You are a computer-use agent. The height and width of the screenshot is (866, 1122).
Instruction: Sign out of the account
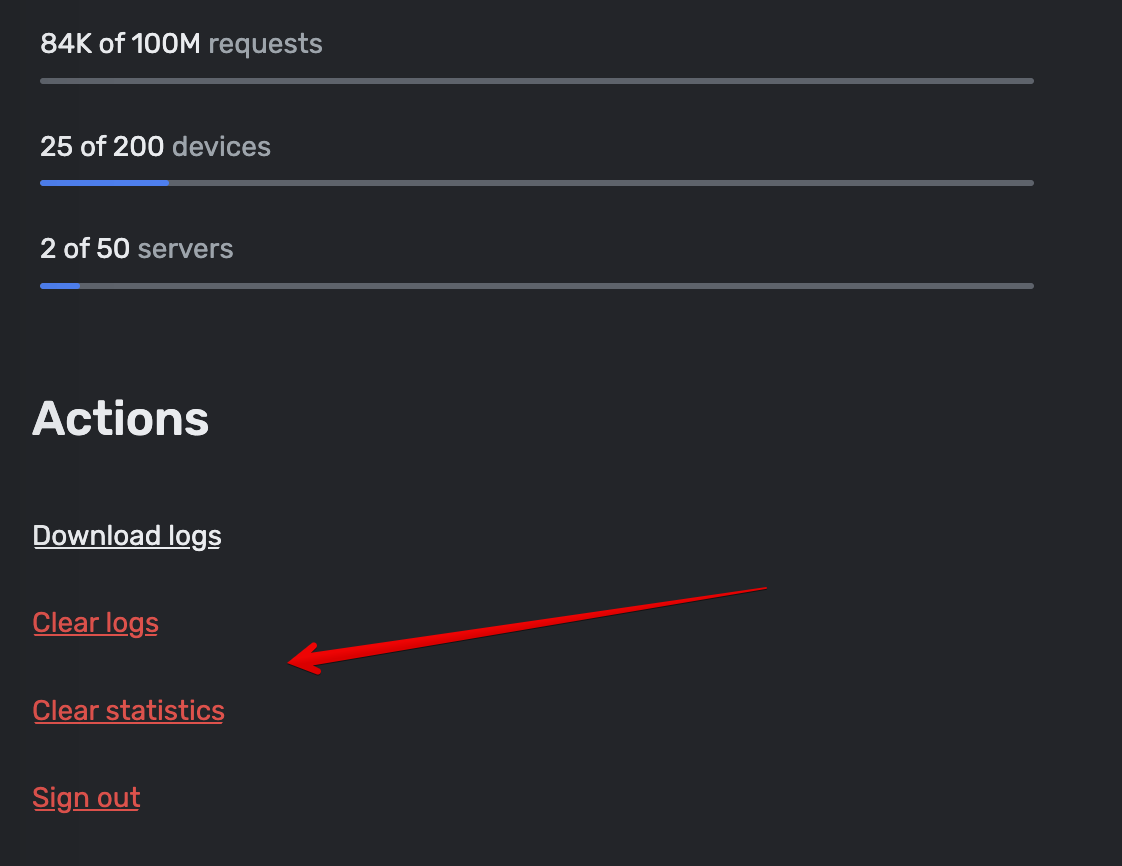coord(86,797)
